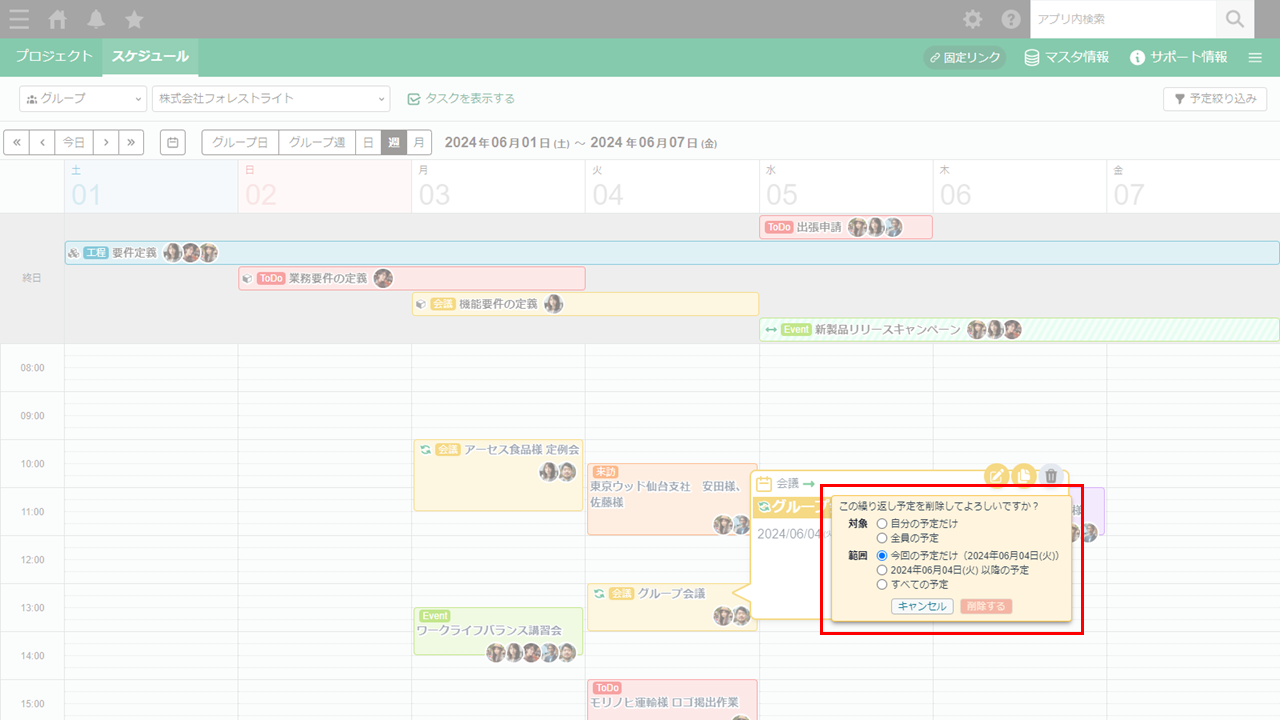Open the calendar date picker icon
The width and height of the screenshot is (1280, 720).
[x=173, y=143]
